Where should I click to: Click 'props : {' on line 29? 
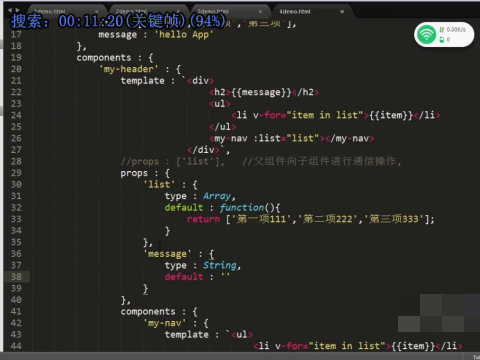click(x=145, y=173)
